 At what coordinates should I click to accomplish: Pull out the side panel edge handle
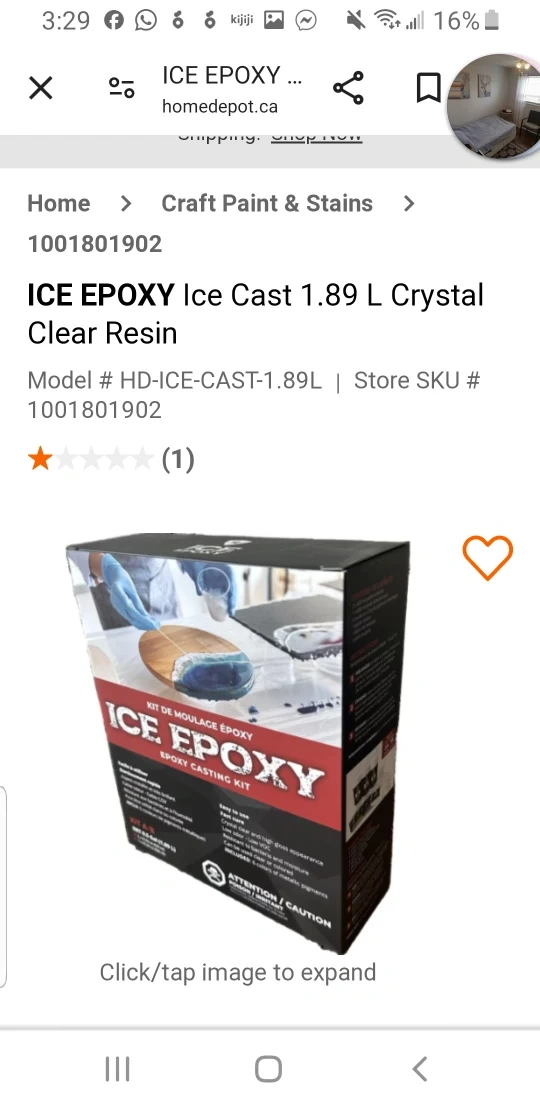coord(4,885)
